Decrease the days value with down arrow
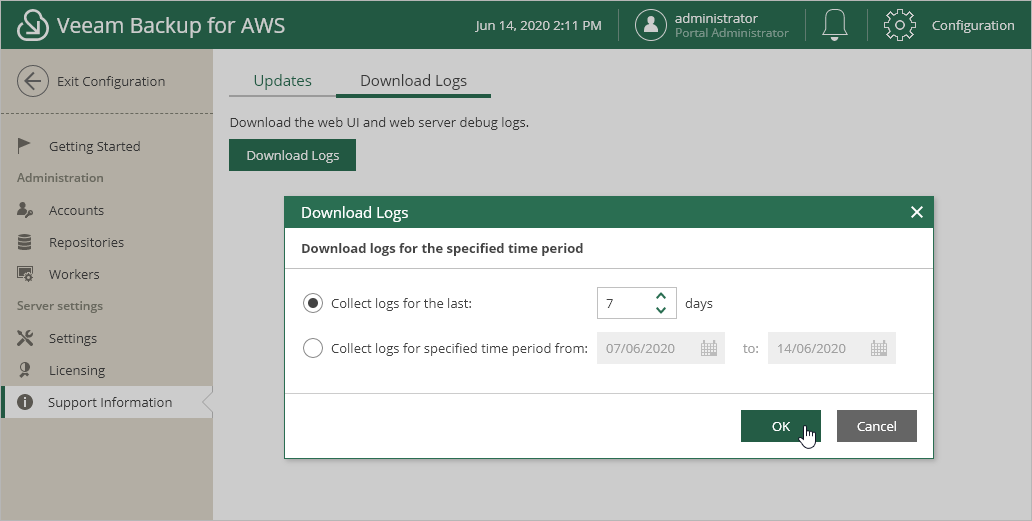The image size is (1032, 521). 661,310
